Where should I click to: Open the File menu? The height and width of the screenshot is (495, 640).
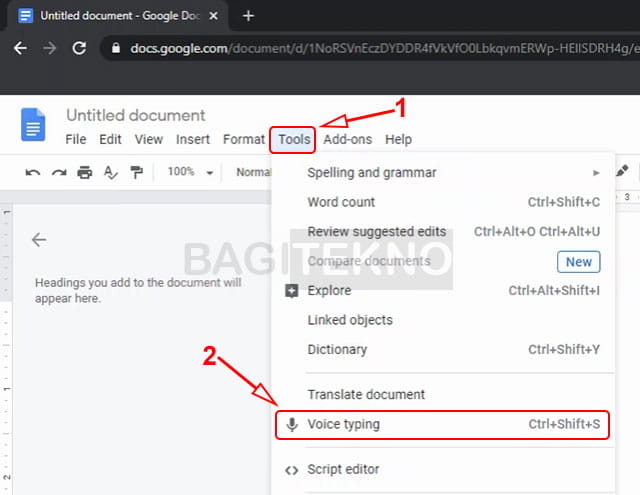point(76,140)
